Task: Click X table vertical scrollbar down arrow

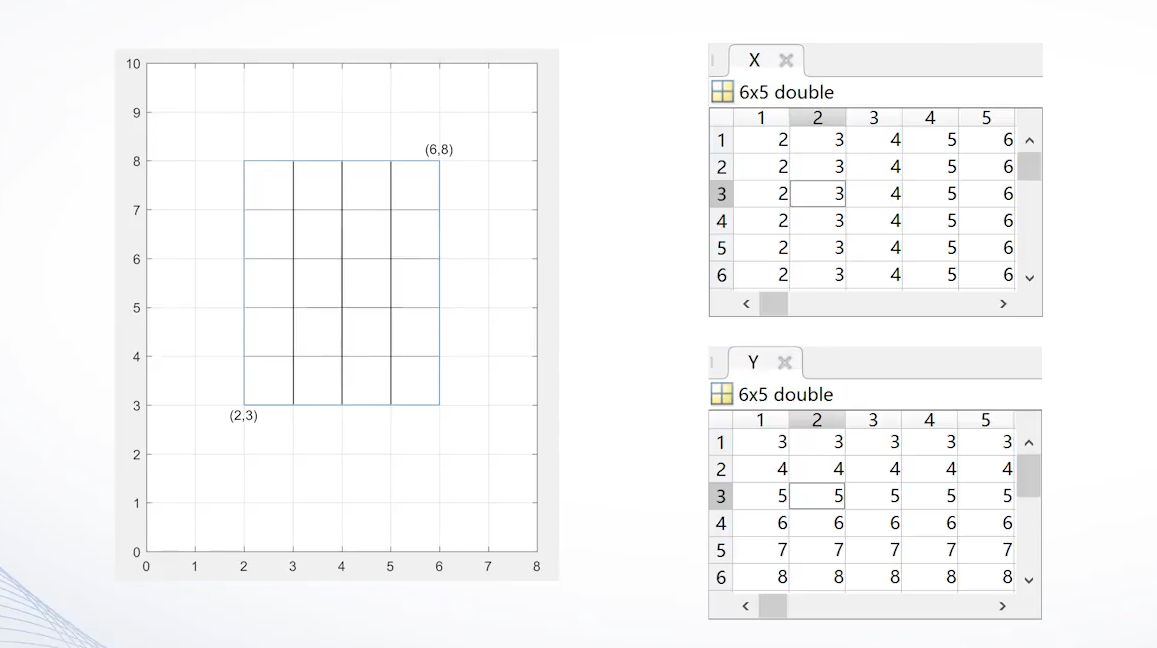Action: (x=1029, y=278)
